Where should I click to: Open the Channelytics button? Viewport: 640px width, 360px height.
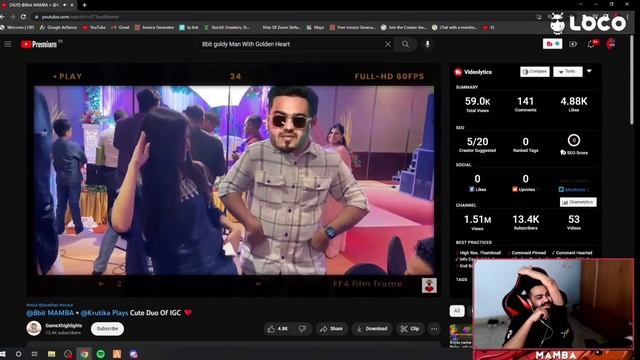tap(578, 202)
